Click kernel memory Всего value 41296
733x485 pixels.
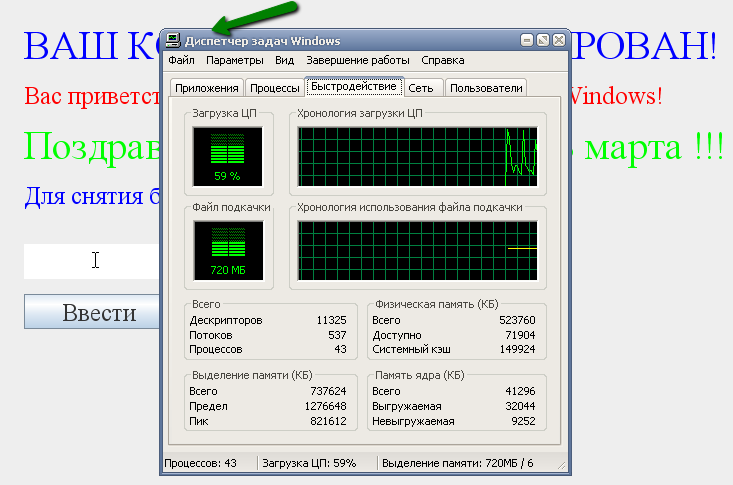[x=520, y=391]
